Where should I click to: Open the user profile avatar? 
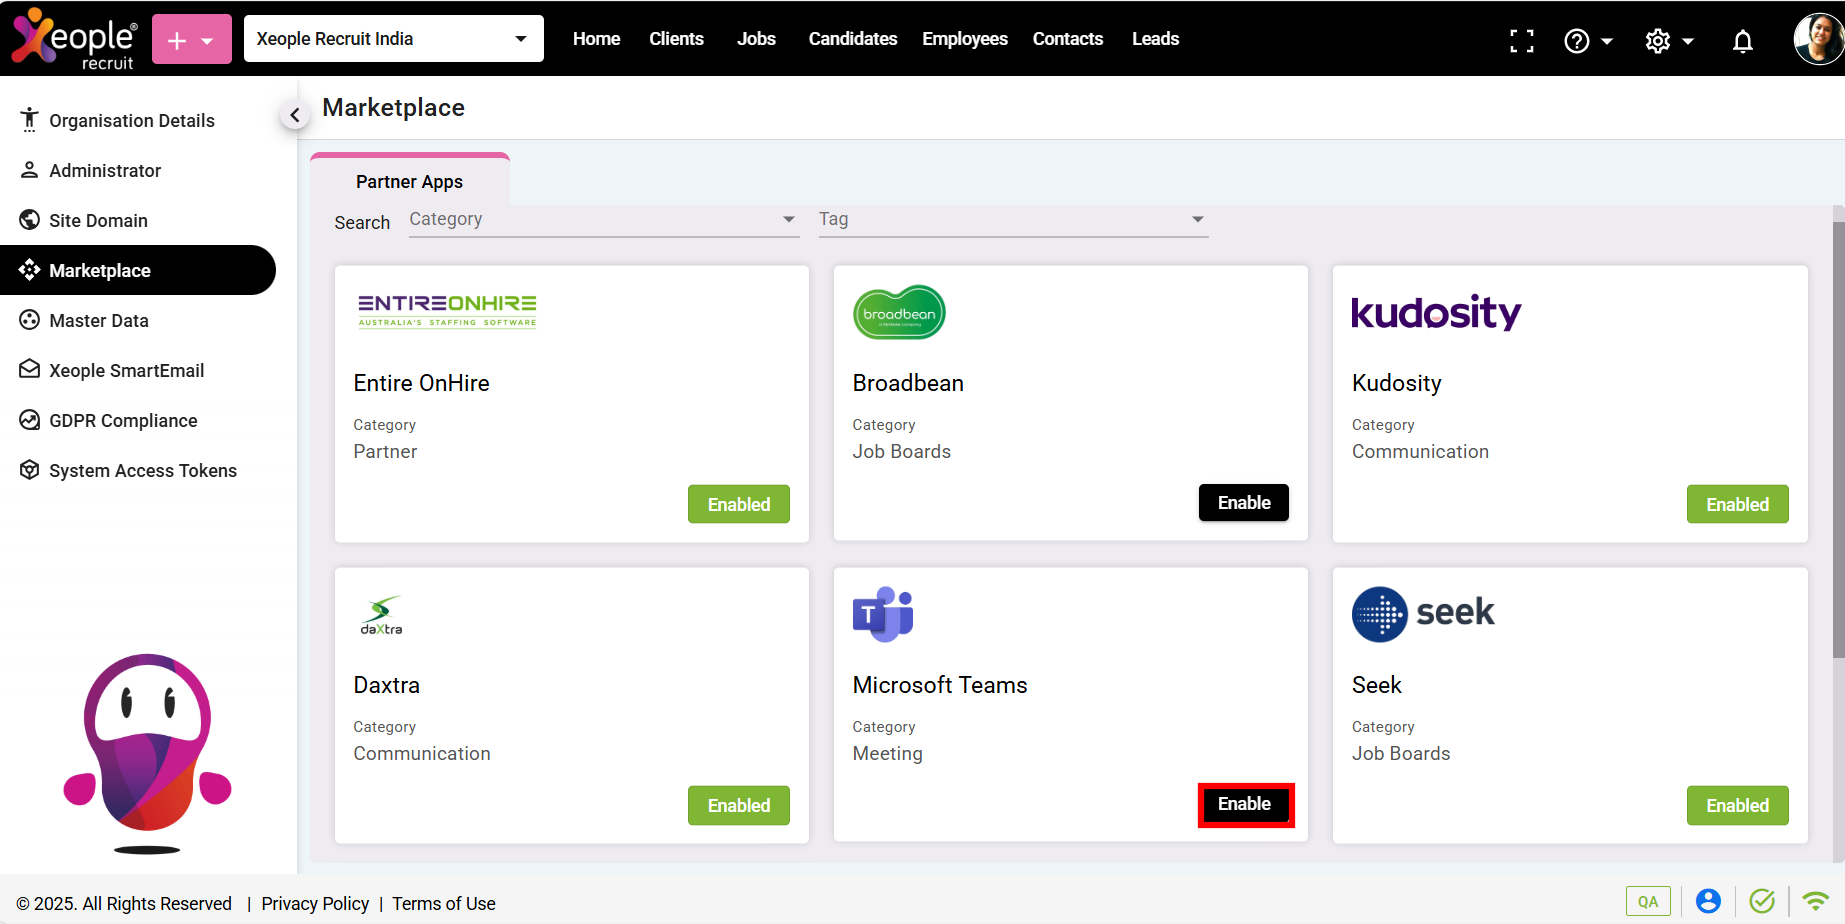pos(1819,39)
